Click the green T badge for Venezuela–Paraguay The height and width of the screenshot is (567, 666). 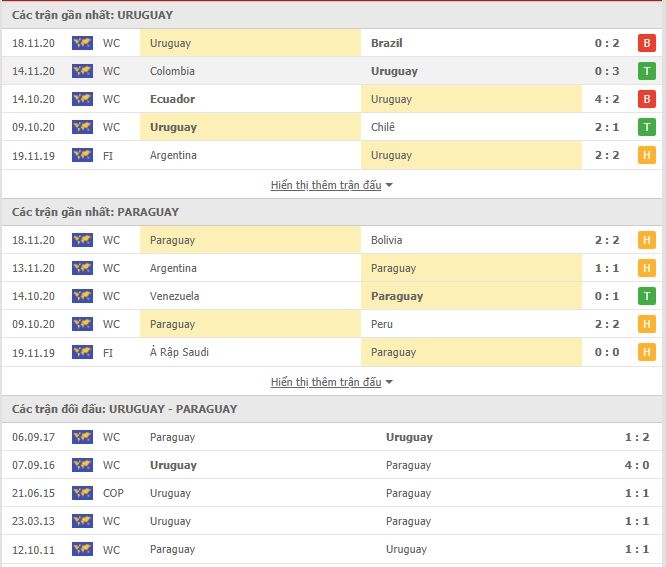pyautogui.click(x=646, y=296)
